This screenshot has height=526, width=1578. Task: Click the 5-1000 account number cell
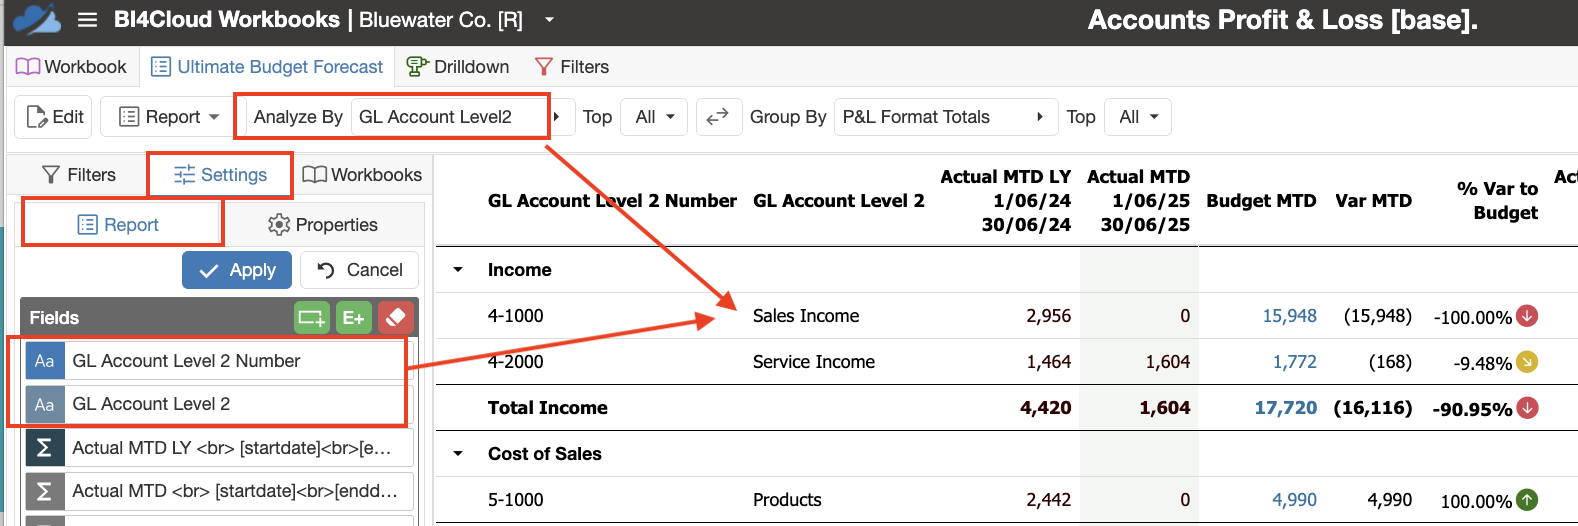click(x=516, y=500)
